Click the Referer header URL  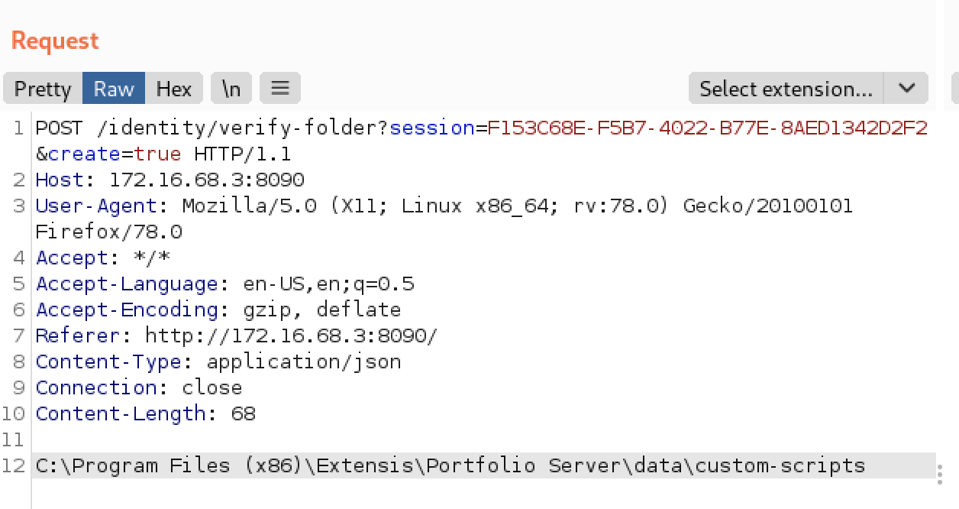coord(291,336)
